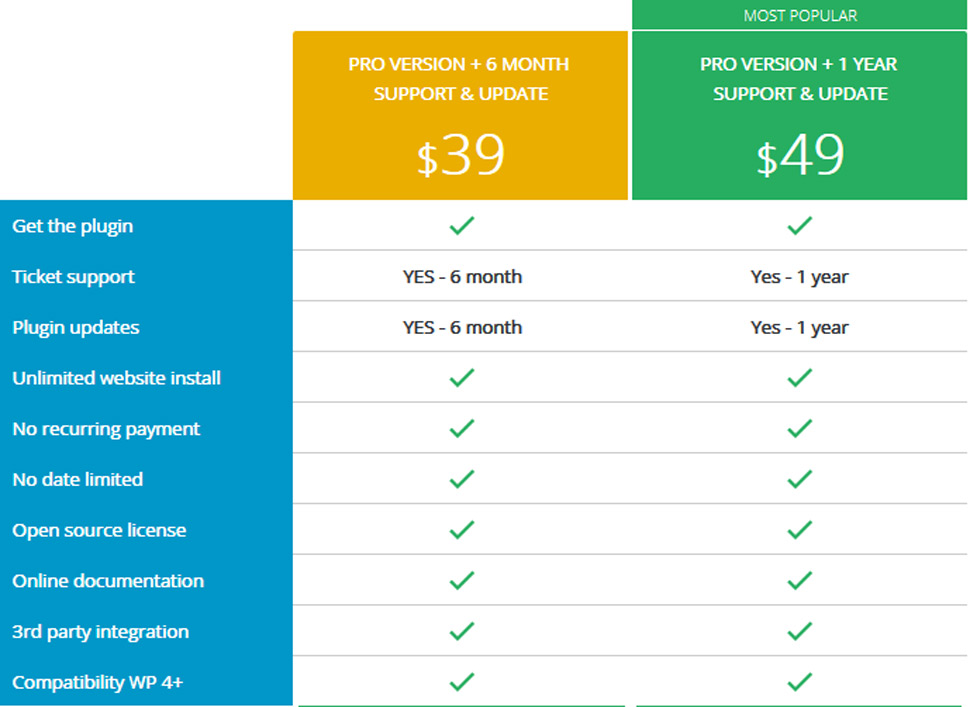Click Unlimited website install checkmark for $39 plan
Screen dimensions: 970x707
(461, 378)
